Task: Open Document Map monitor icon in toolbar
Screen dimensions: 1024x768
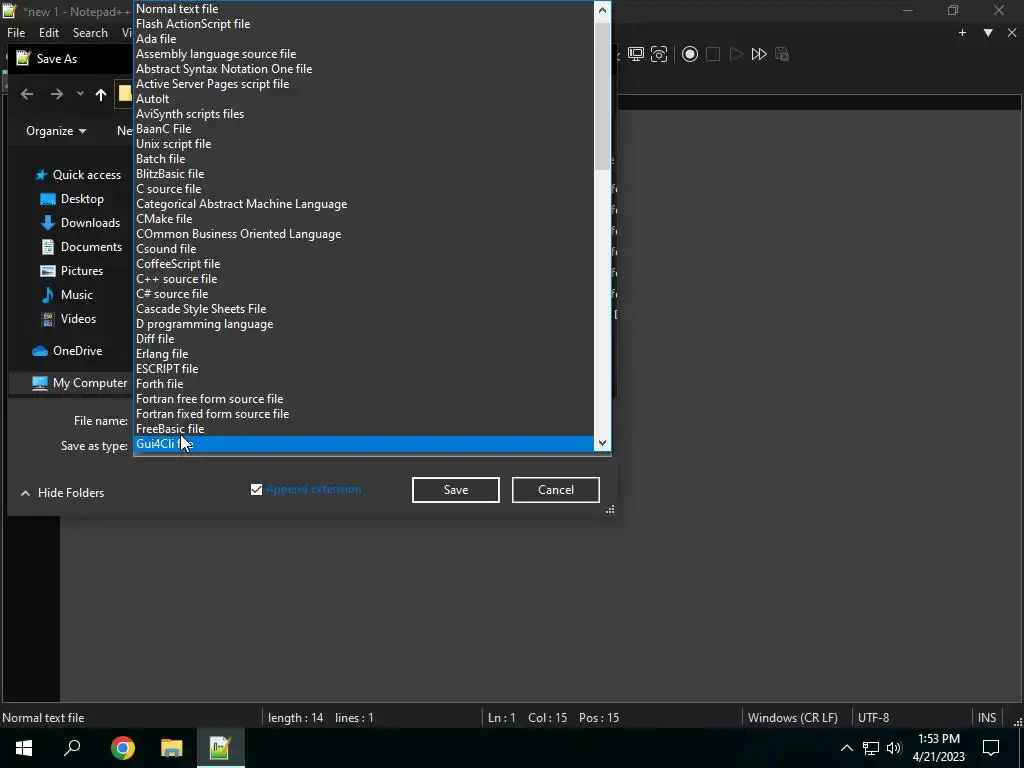Action: [x=635, y=54]
